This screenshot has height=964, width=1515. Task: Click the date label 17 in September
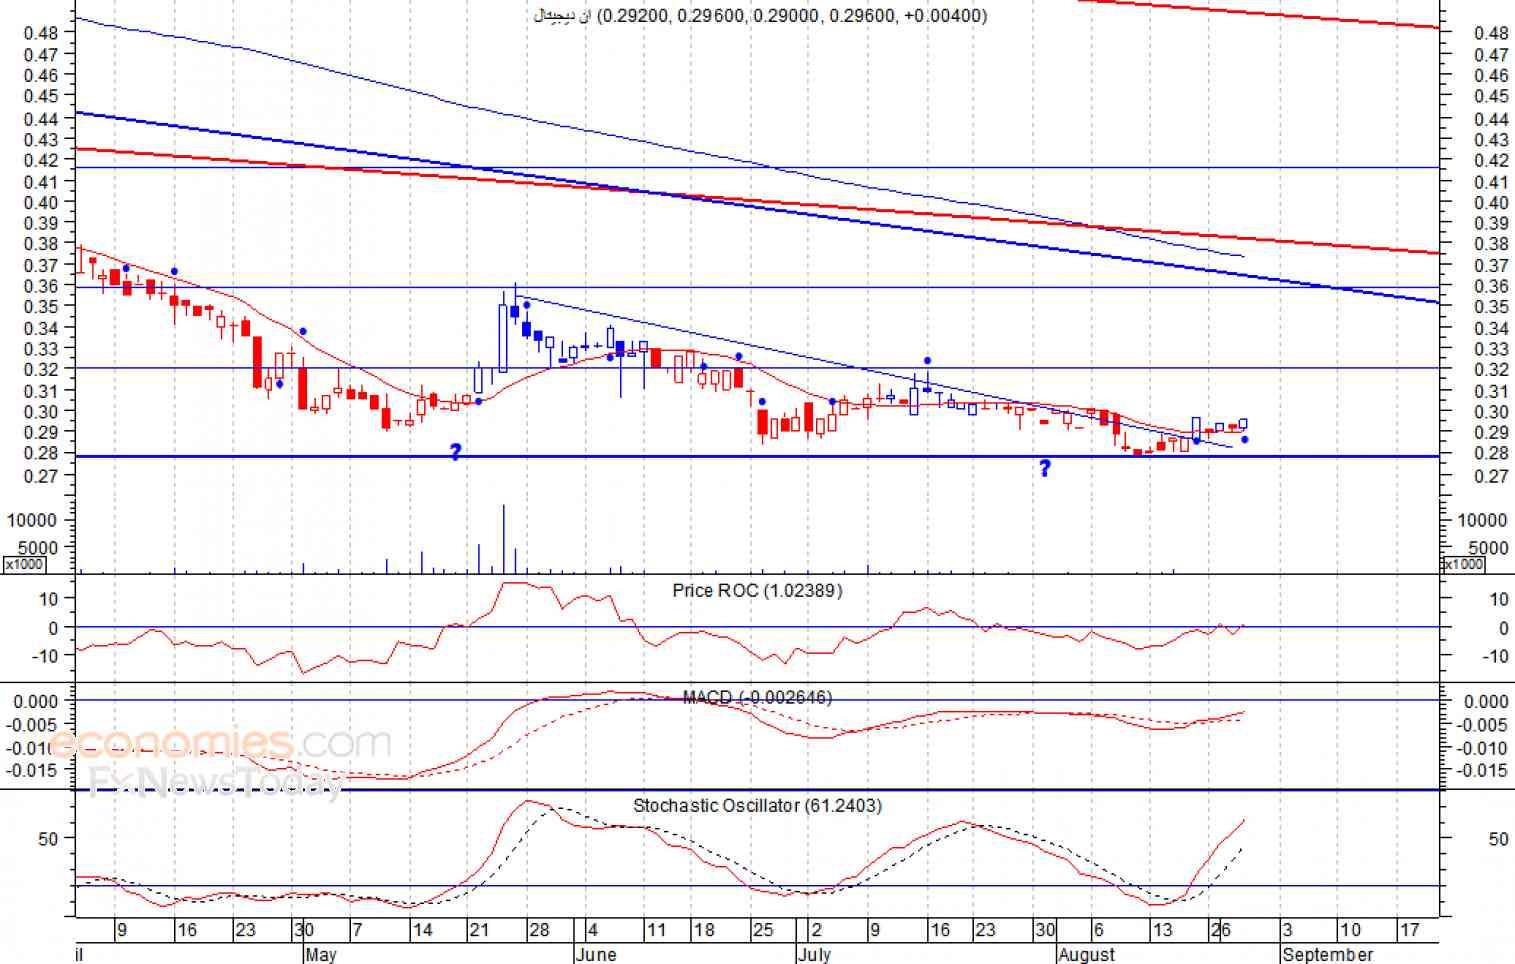tap(1409, 930)
